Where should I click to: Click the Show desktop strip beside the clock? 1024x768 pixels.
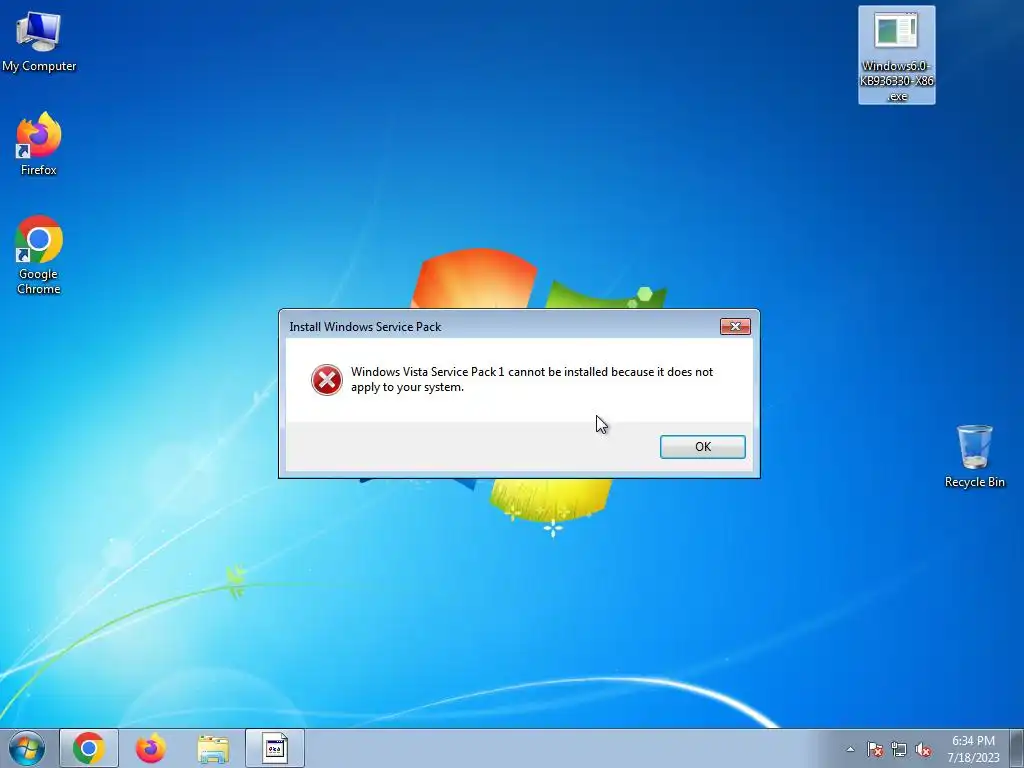1017,748
